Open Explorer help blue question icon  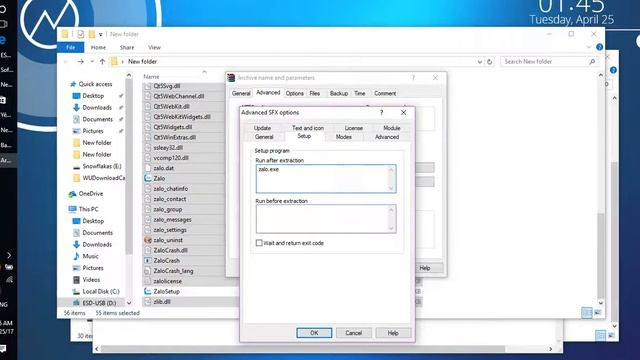pyautogui.click(x=599, y=47)
